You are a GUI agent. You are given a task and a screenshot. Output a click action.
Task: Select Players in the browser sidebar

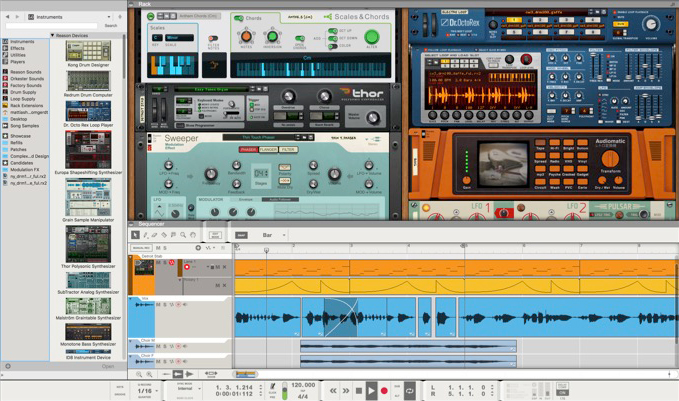coord(17,62)
